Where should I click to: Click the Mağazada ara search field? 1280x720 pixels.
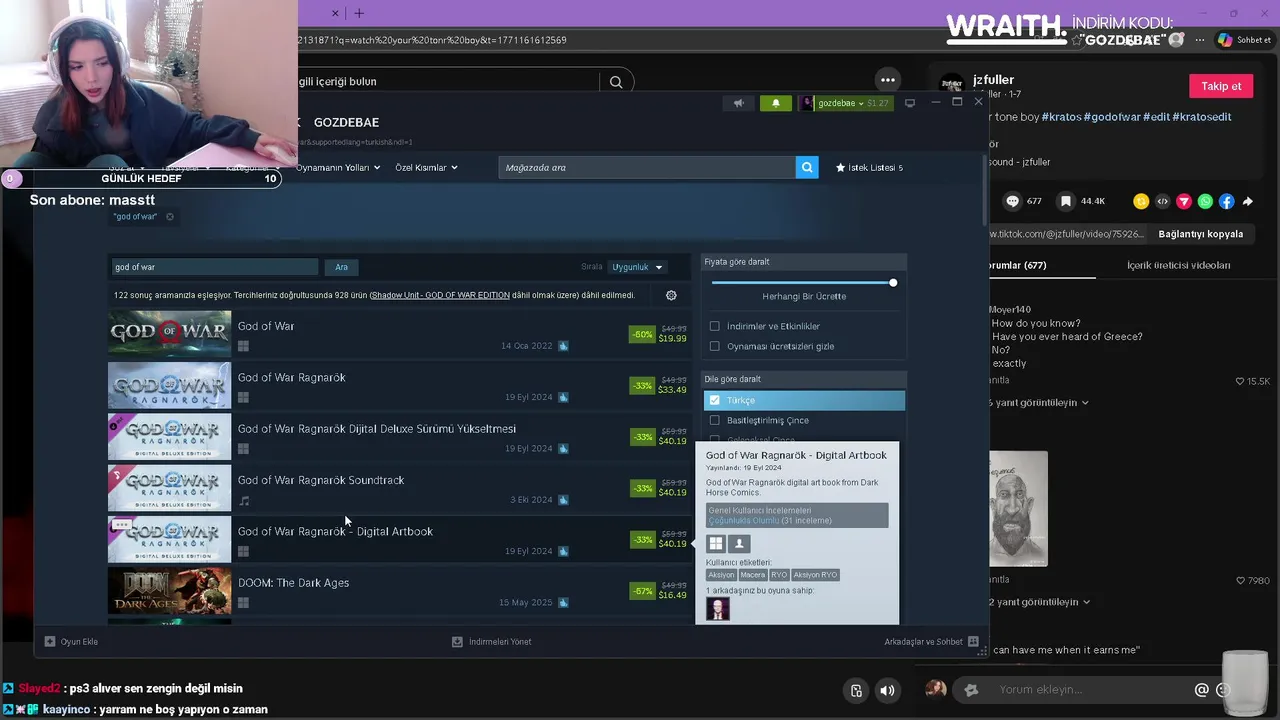click(x=647, y=167)
